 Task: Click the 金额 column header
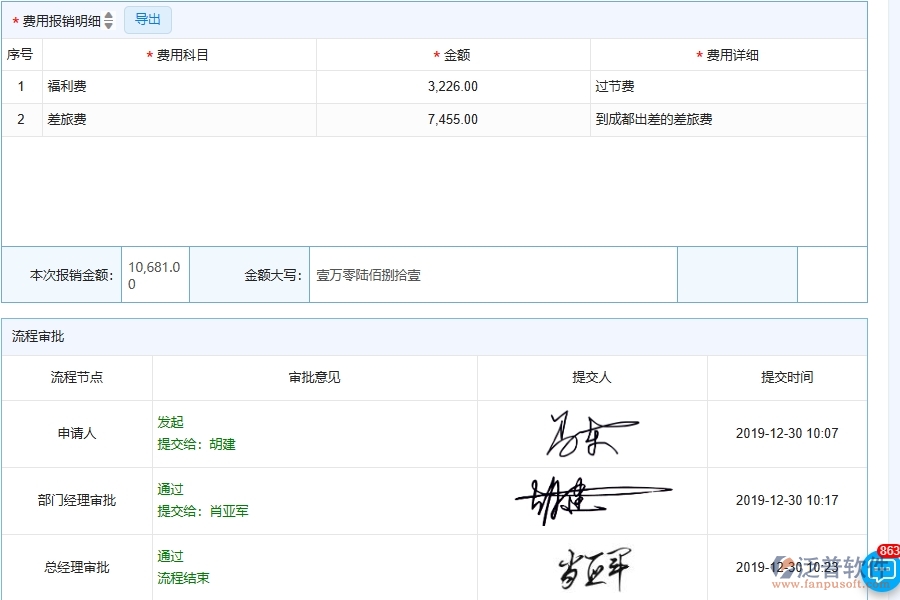click(x=454, y=55)
